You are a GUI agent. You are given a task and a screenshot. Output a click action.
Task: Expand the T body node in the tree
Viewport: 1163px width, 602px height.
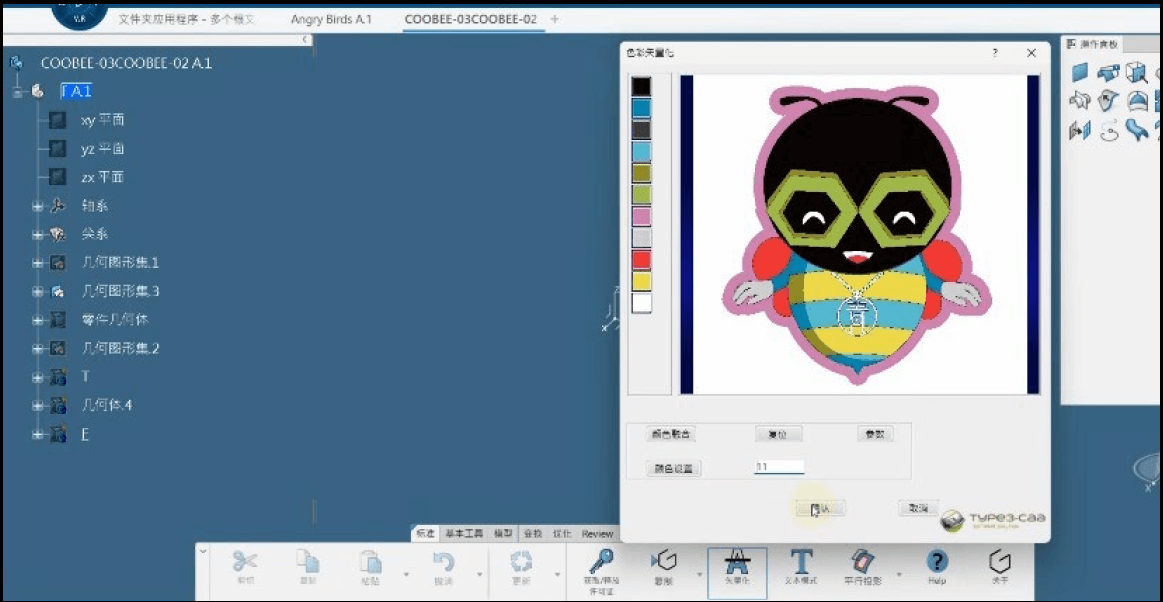pos(37,377)
